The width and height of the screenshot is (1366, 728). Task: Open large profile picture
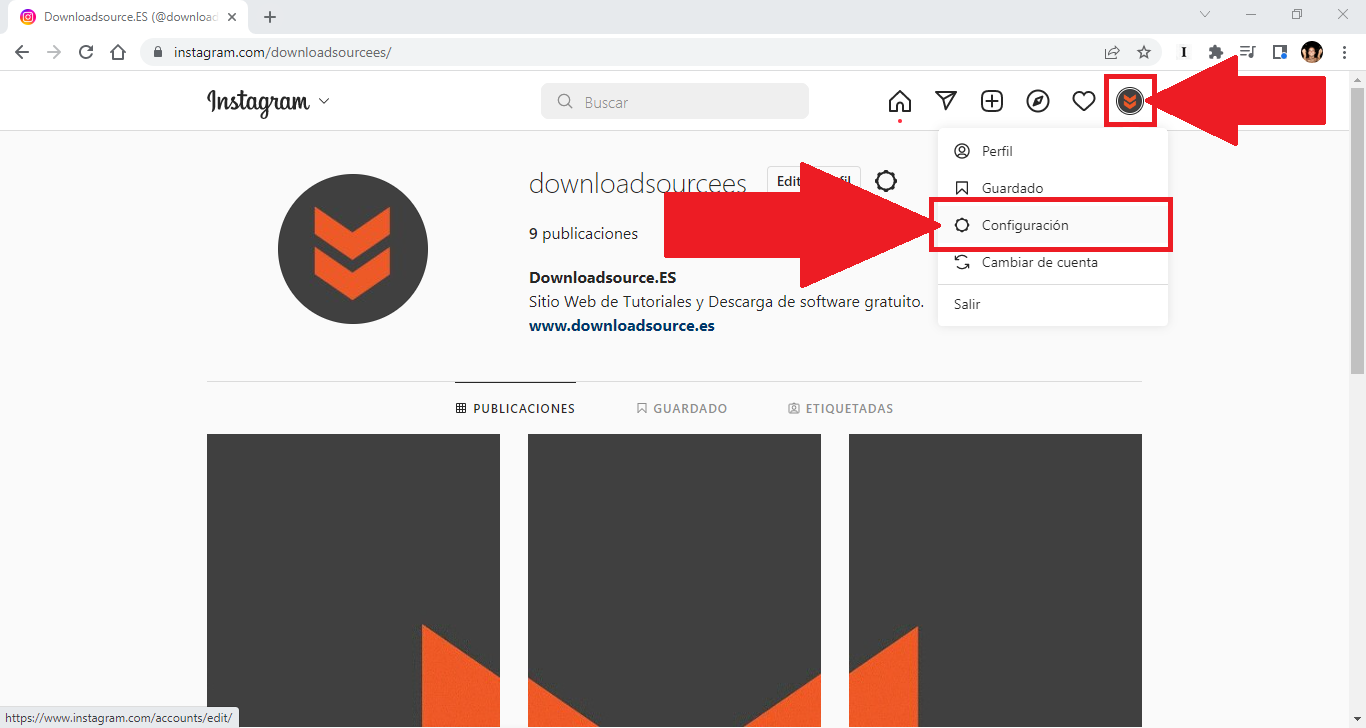pos(353,249)
